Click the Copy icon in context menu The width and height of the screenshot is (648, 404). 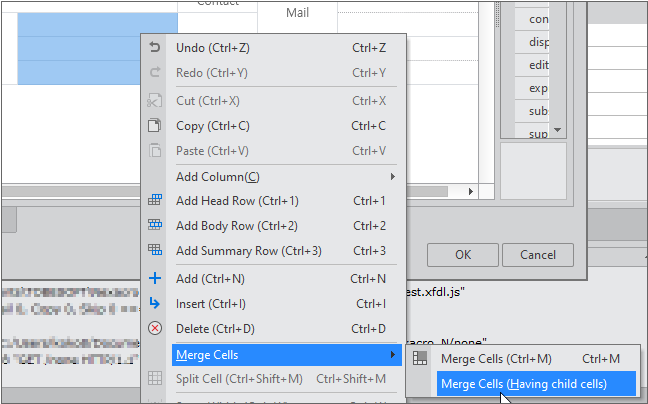[x=154, y=126]
